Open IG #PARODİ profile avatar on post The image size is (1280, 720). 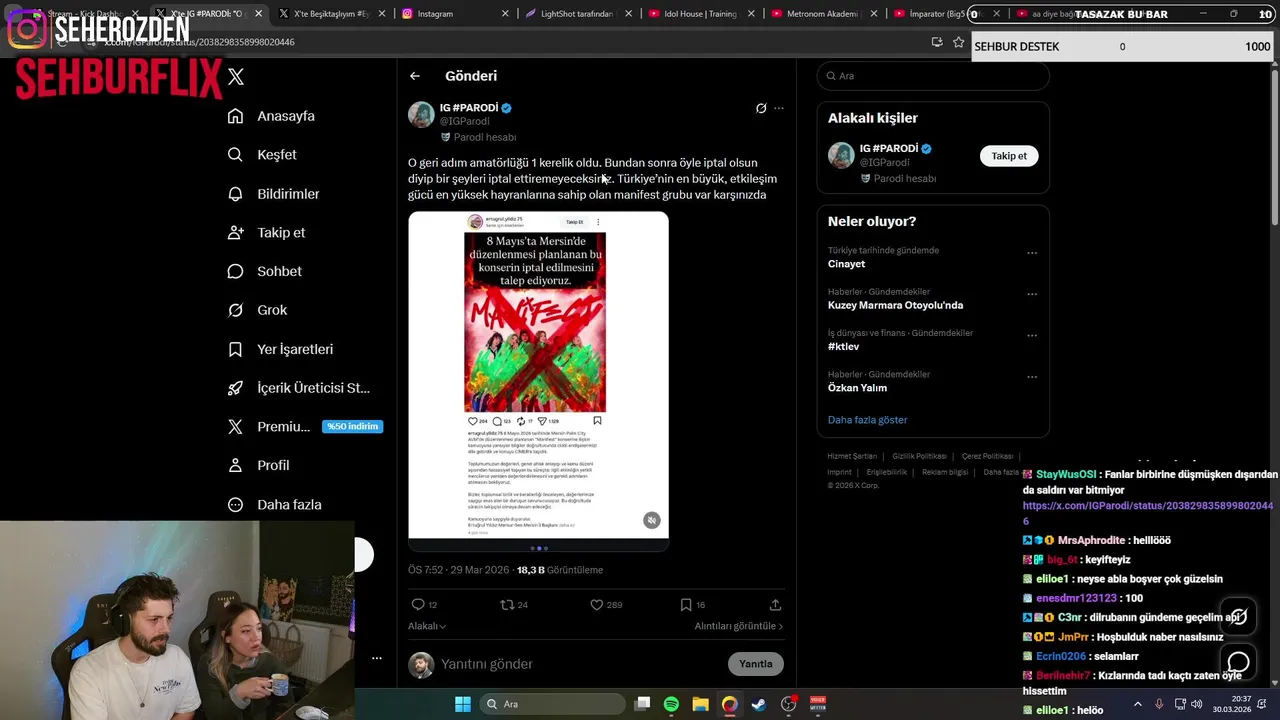[421, 114]
